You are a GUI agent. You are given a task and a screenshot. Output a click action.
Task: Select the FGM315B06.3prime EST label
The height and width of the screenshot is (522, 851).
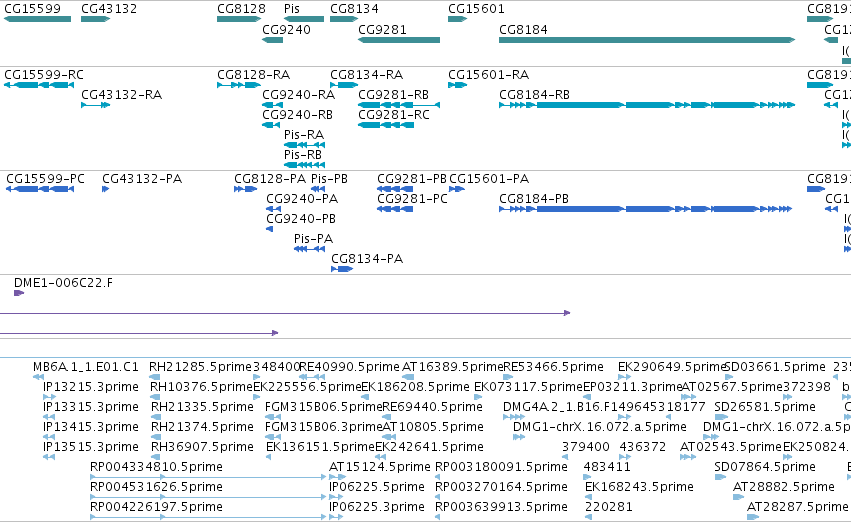323,427
